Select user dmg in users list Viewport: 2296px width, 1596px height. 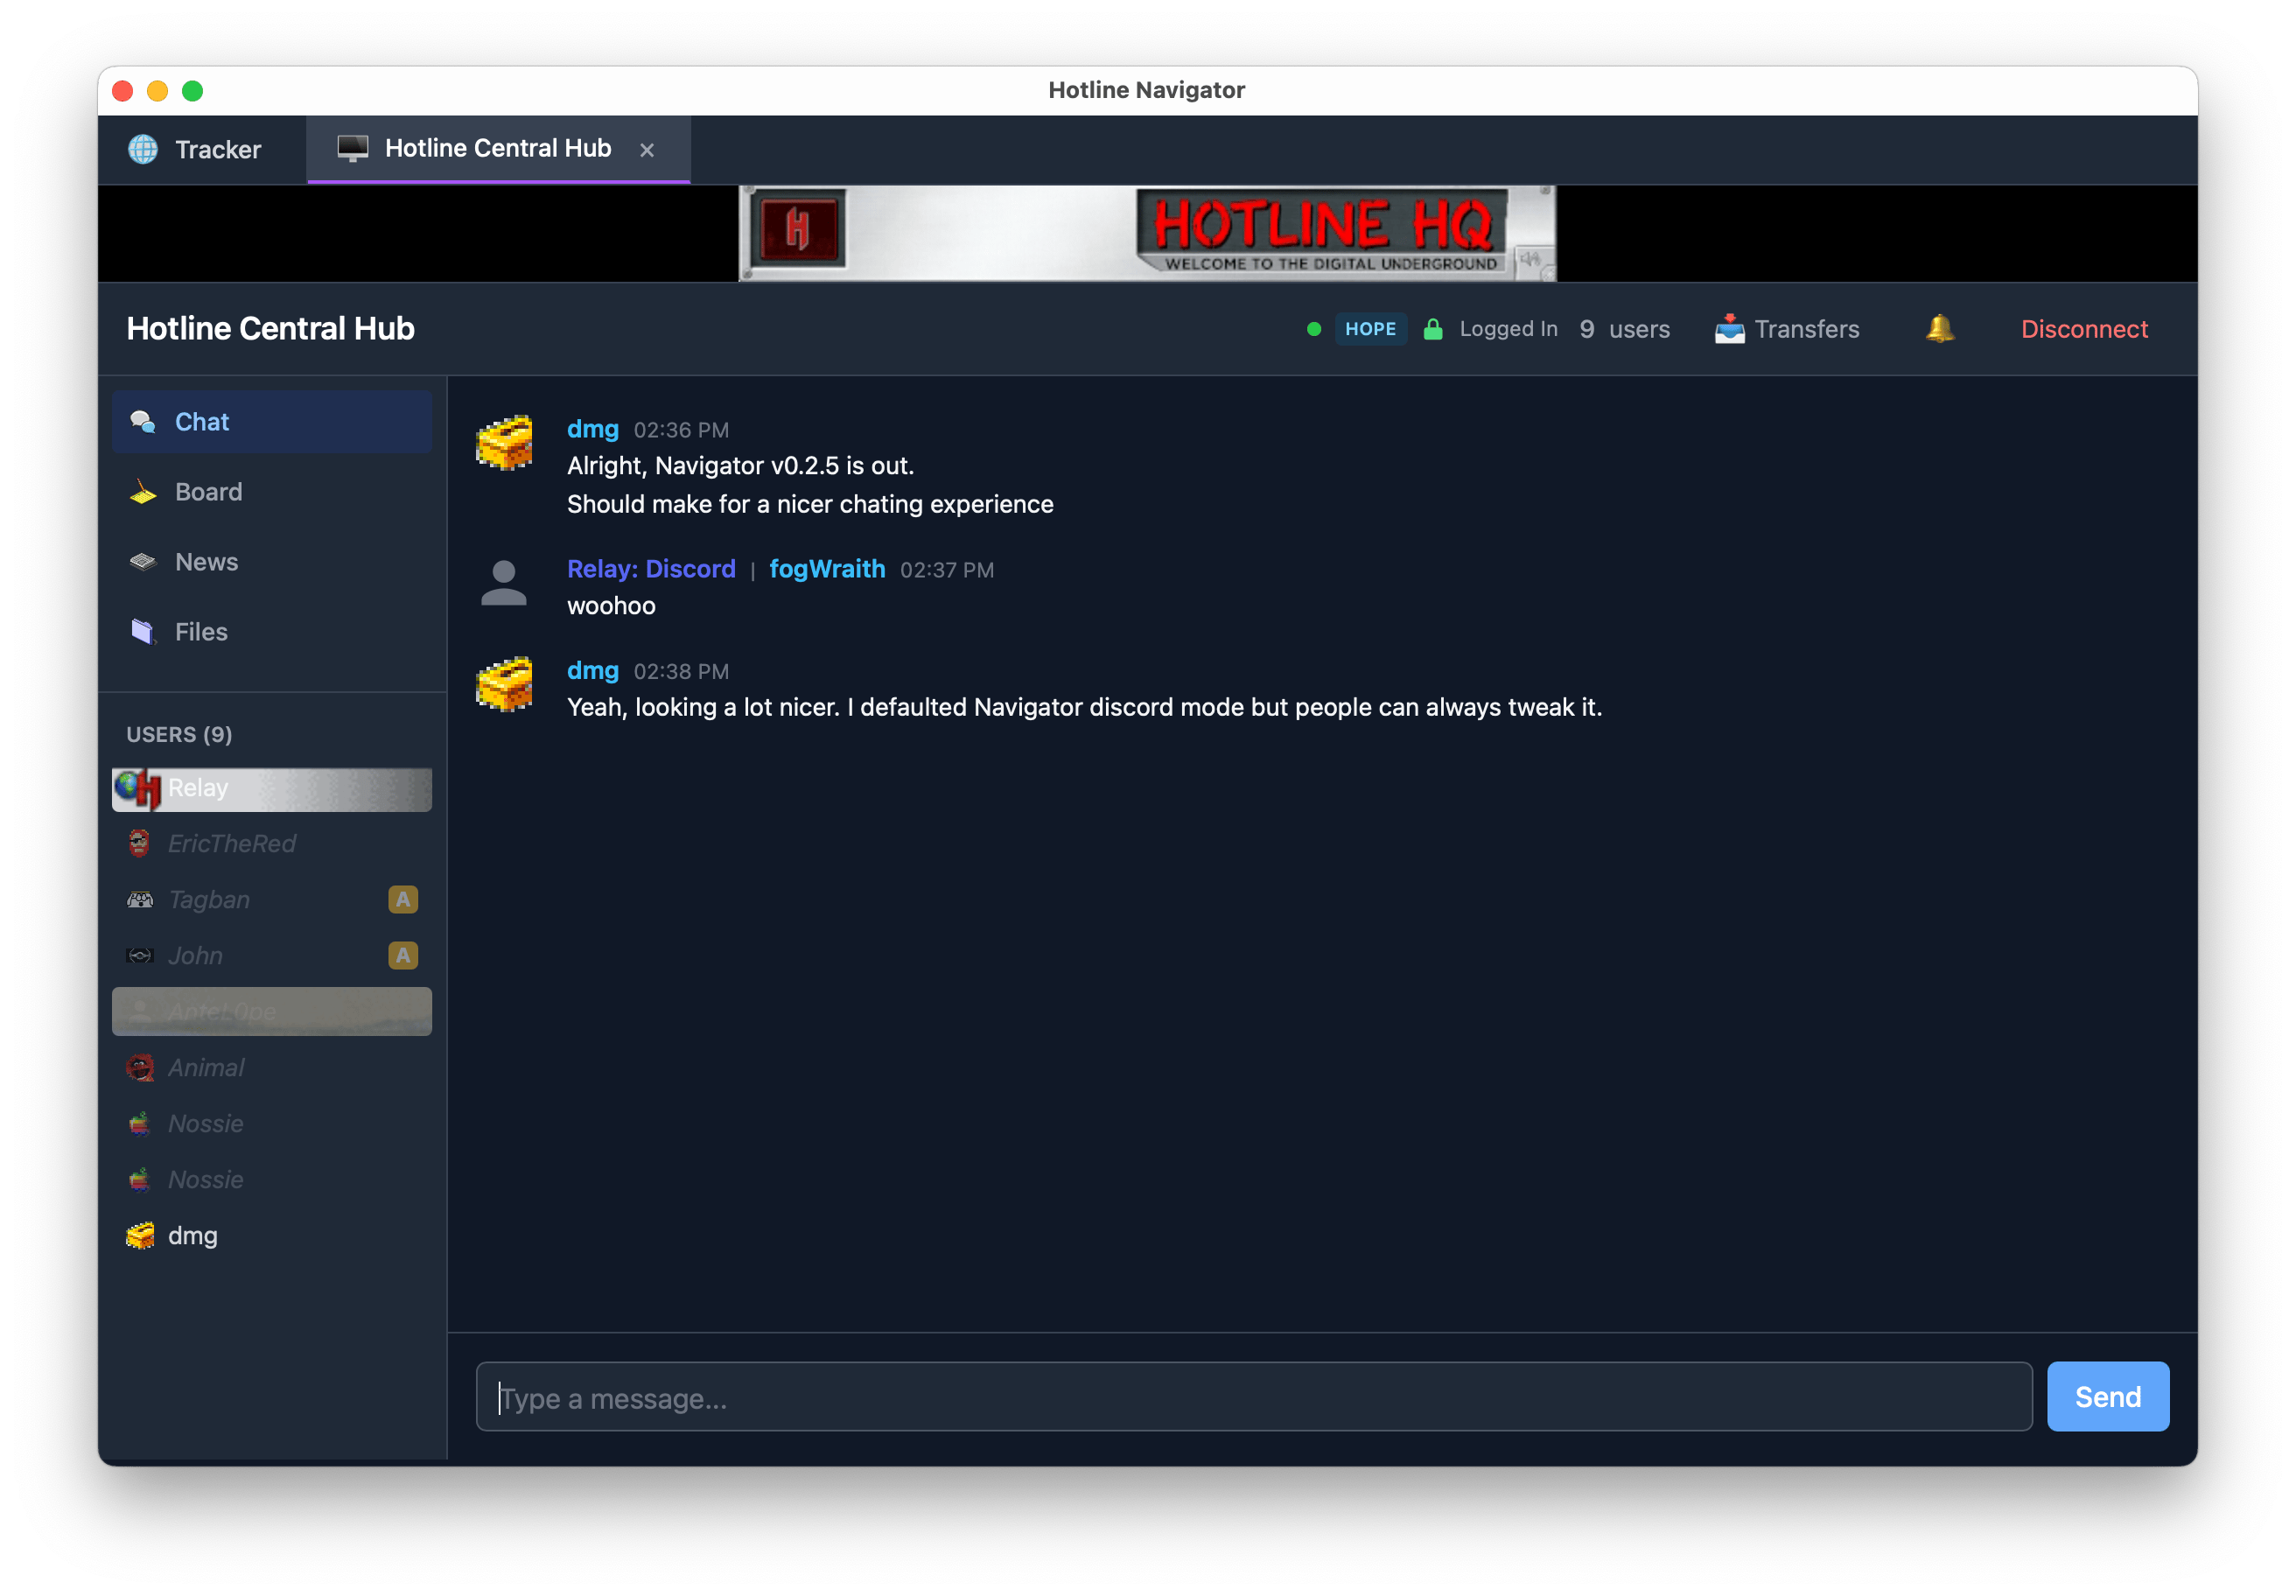coord(272,1236)
